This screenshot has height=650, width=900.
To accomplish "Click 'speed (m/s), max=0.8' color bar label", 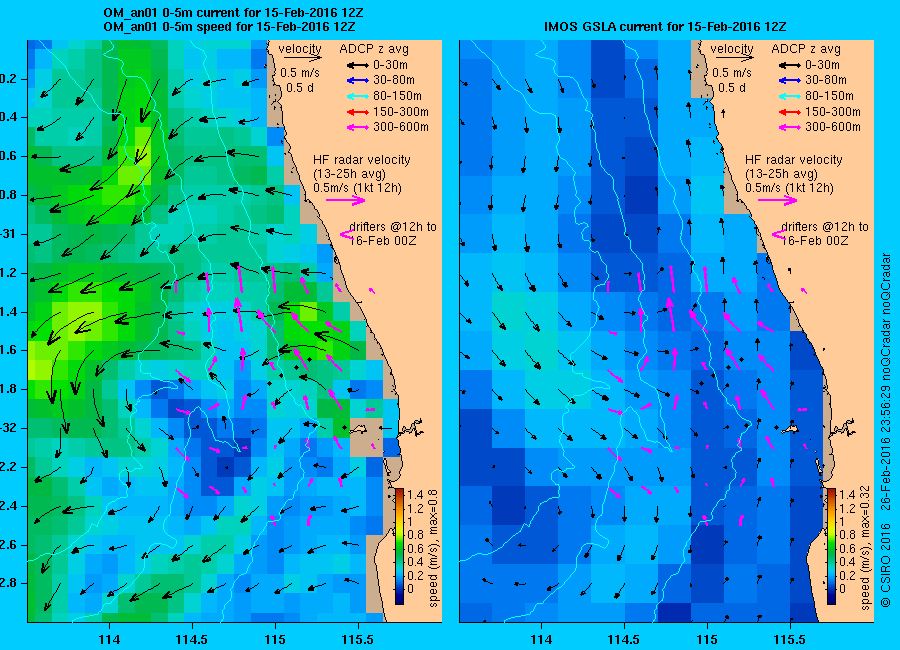I will pos(433,549).
